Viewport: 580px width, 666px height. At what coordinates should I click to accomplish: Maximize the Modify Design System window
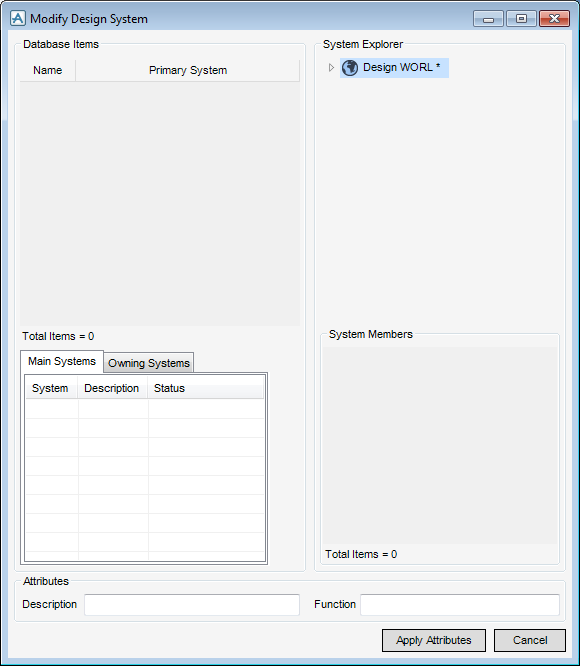pyautogui.click(x=521, y=19)
